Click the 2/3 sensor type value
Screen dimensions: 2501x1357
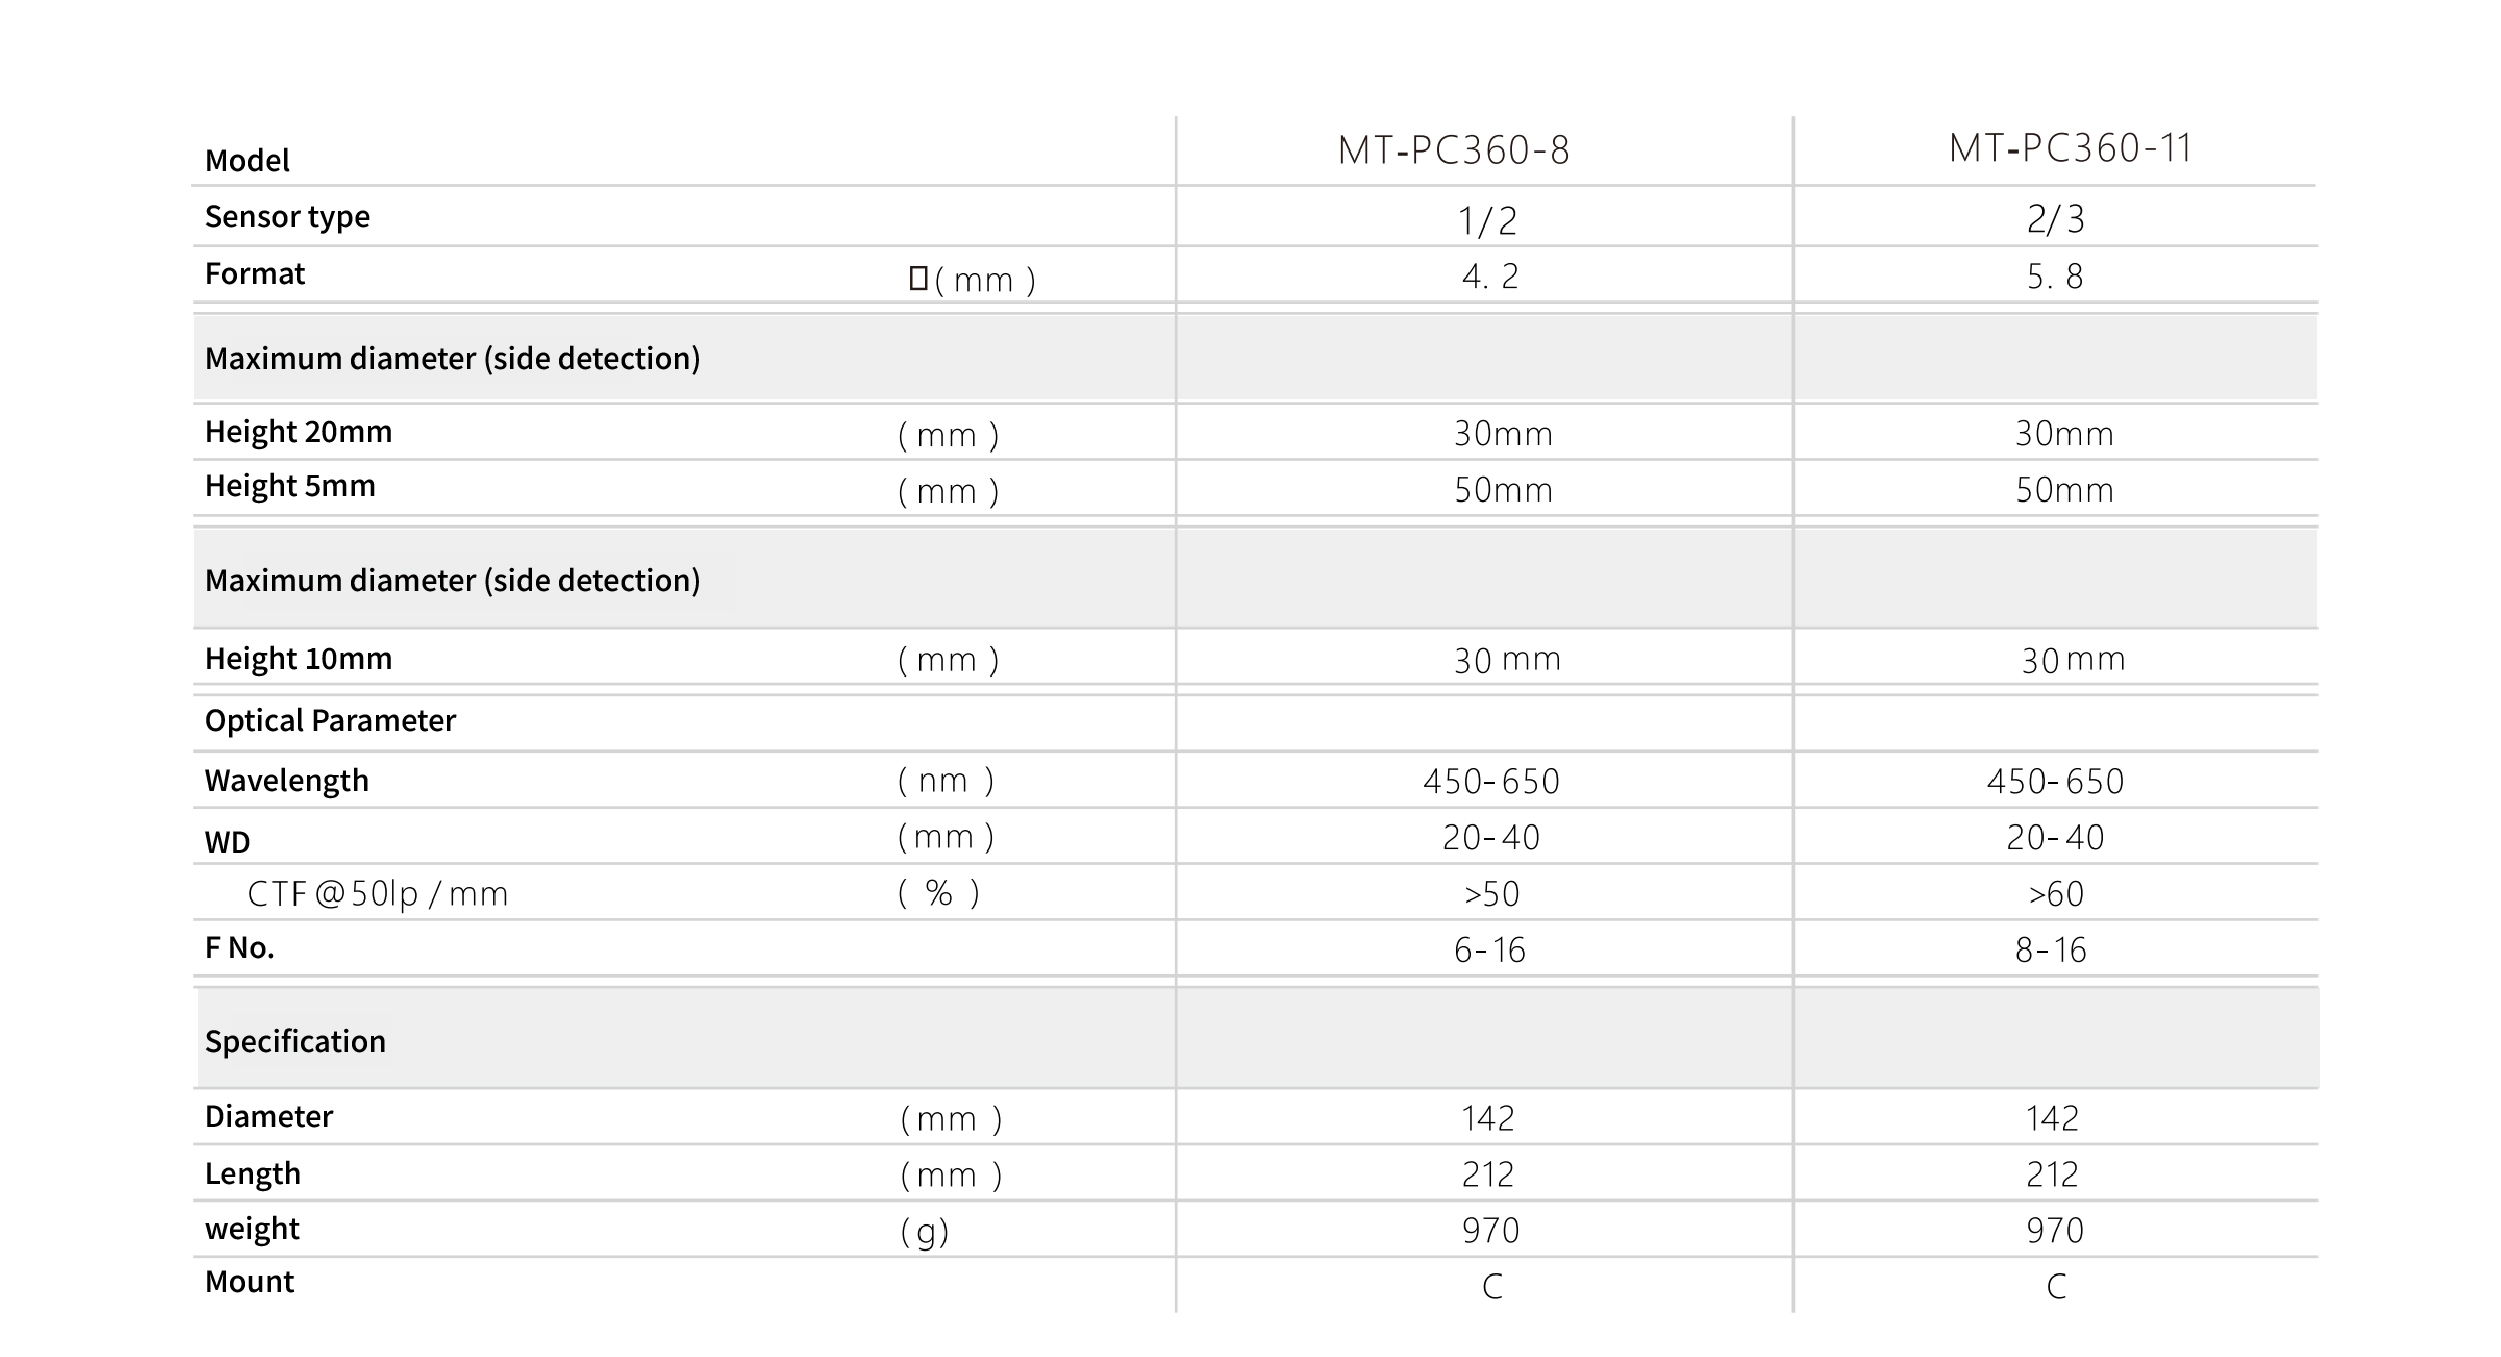[x=2055, y=219]
